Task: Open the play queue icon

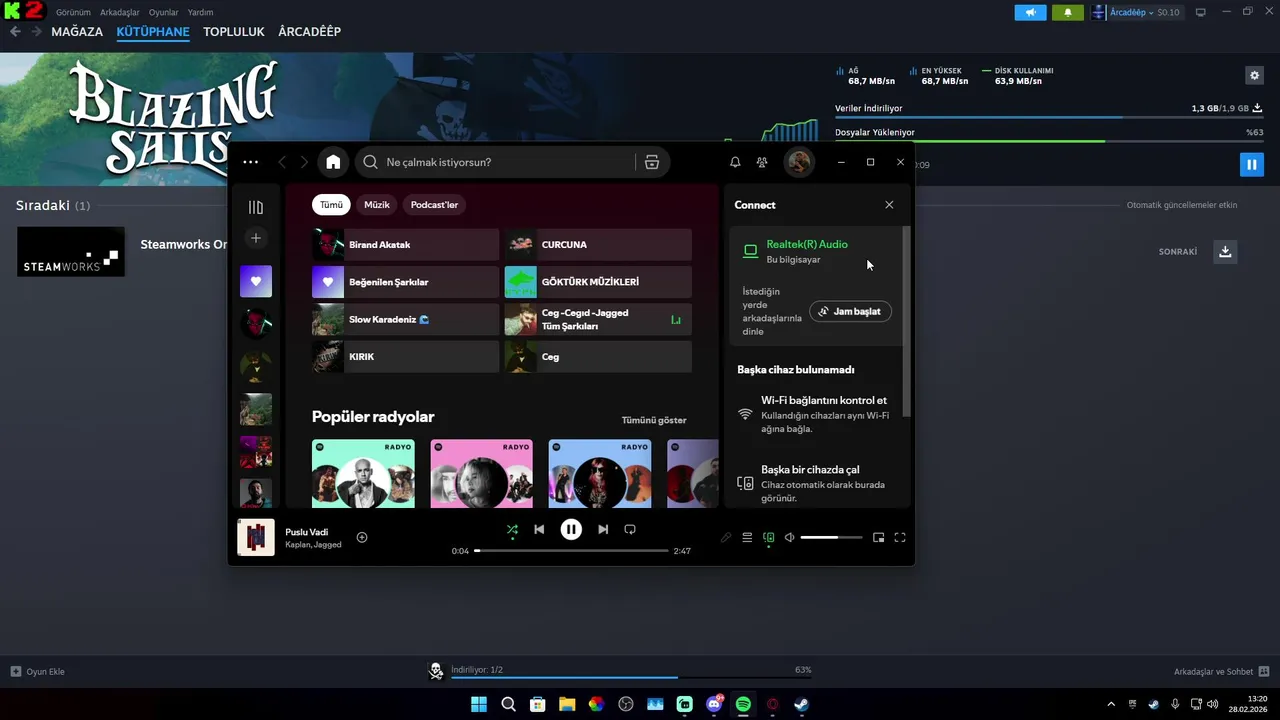Action: point(747,537)
